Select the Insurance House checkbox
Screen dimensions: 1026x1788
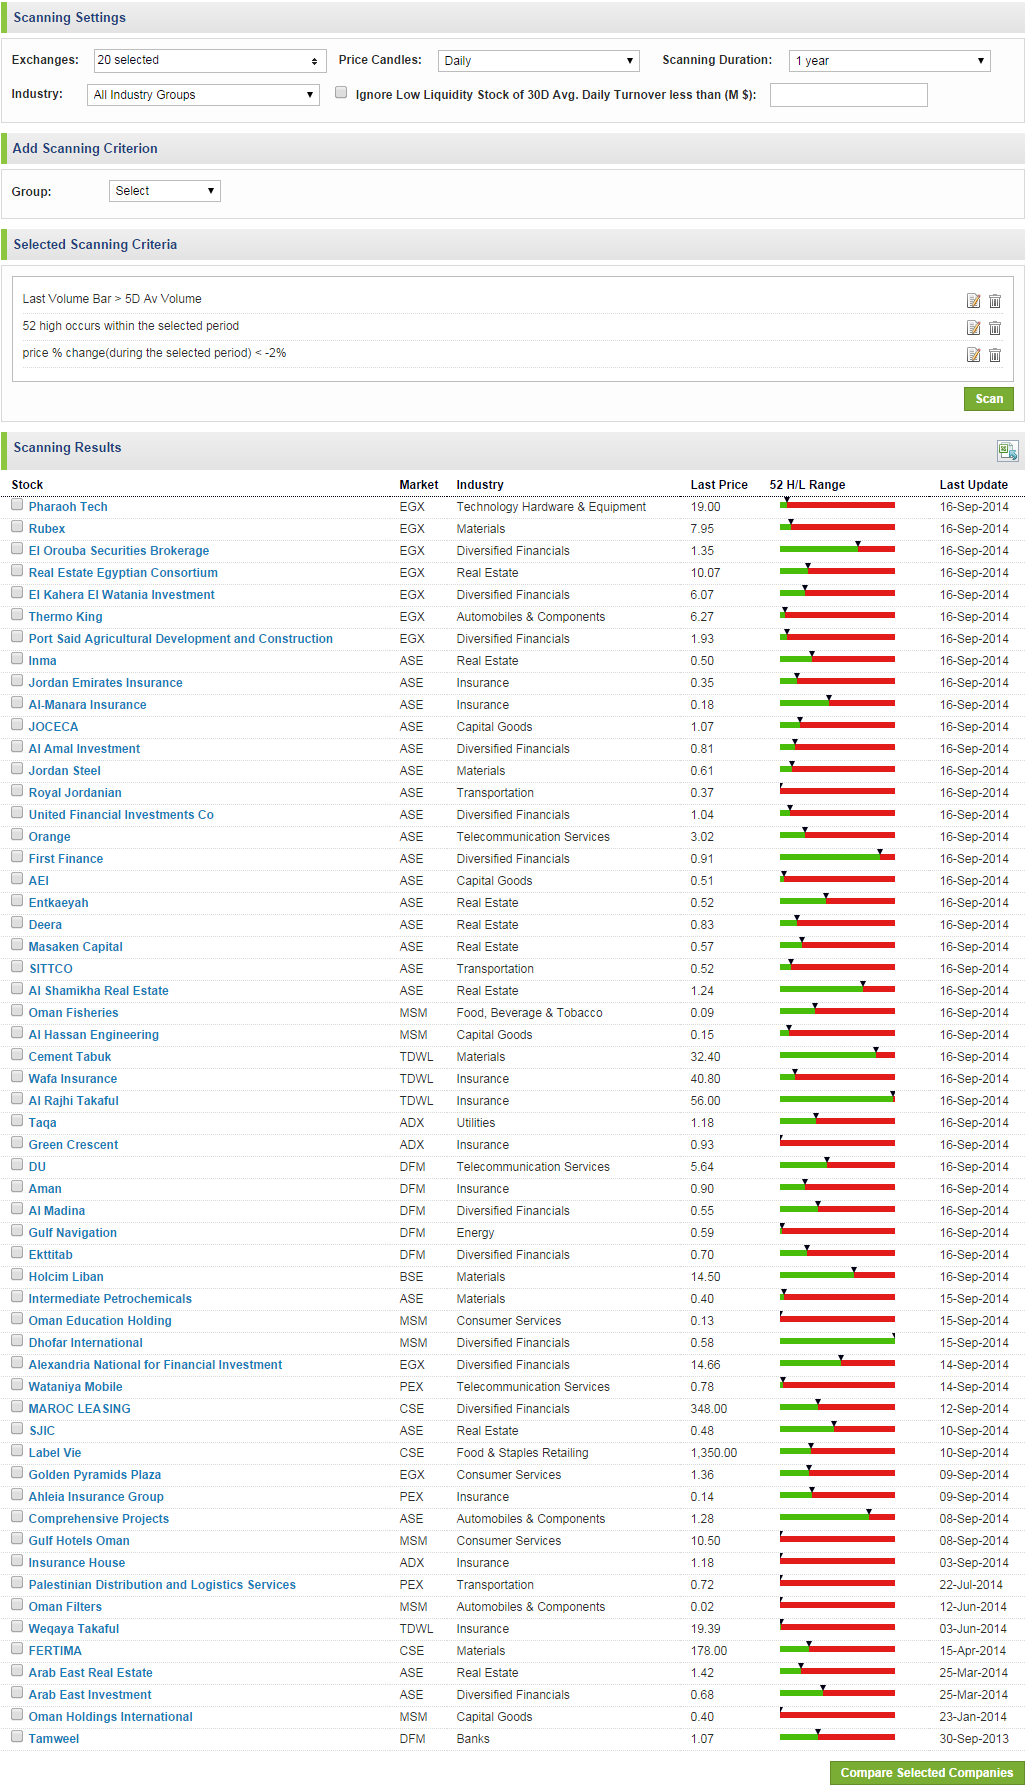pyautogui.click(x=17, y=1561)
